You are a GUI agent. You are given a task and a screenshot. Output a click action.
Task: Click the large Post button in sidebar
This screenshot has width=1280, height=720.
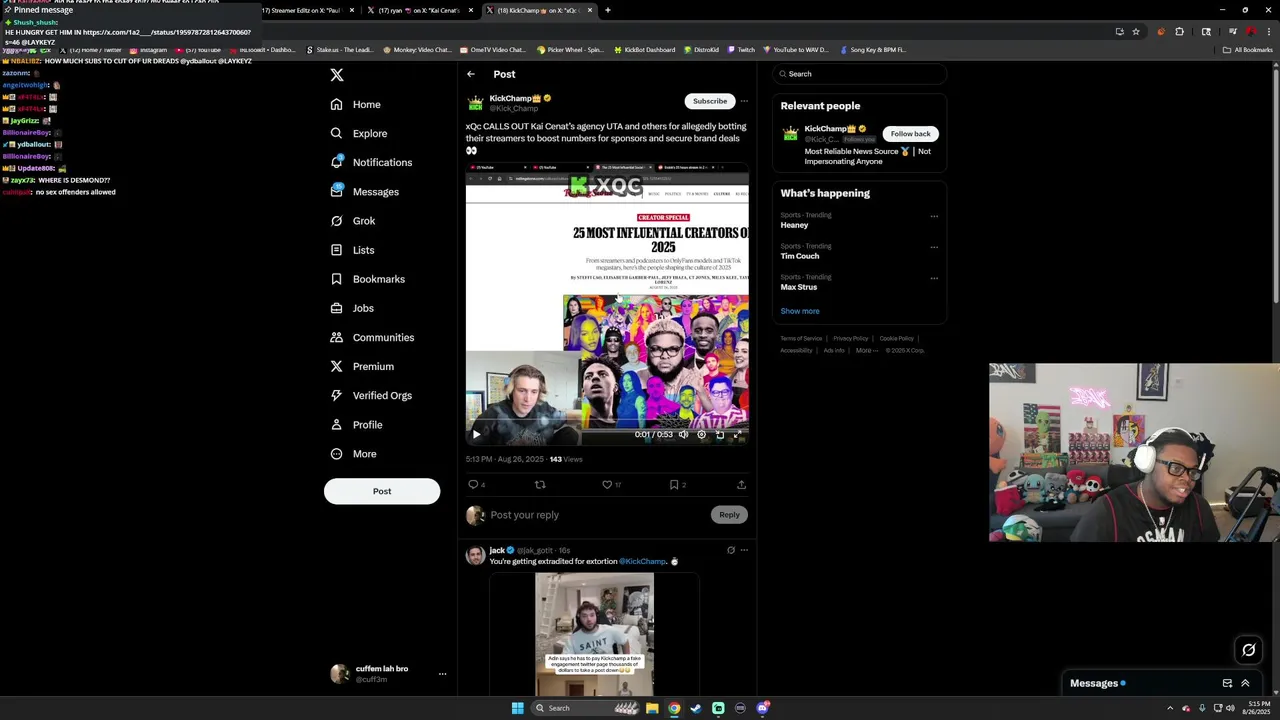(382, 491)
